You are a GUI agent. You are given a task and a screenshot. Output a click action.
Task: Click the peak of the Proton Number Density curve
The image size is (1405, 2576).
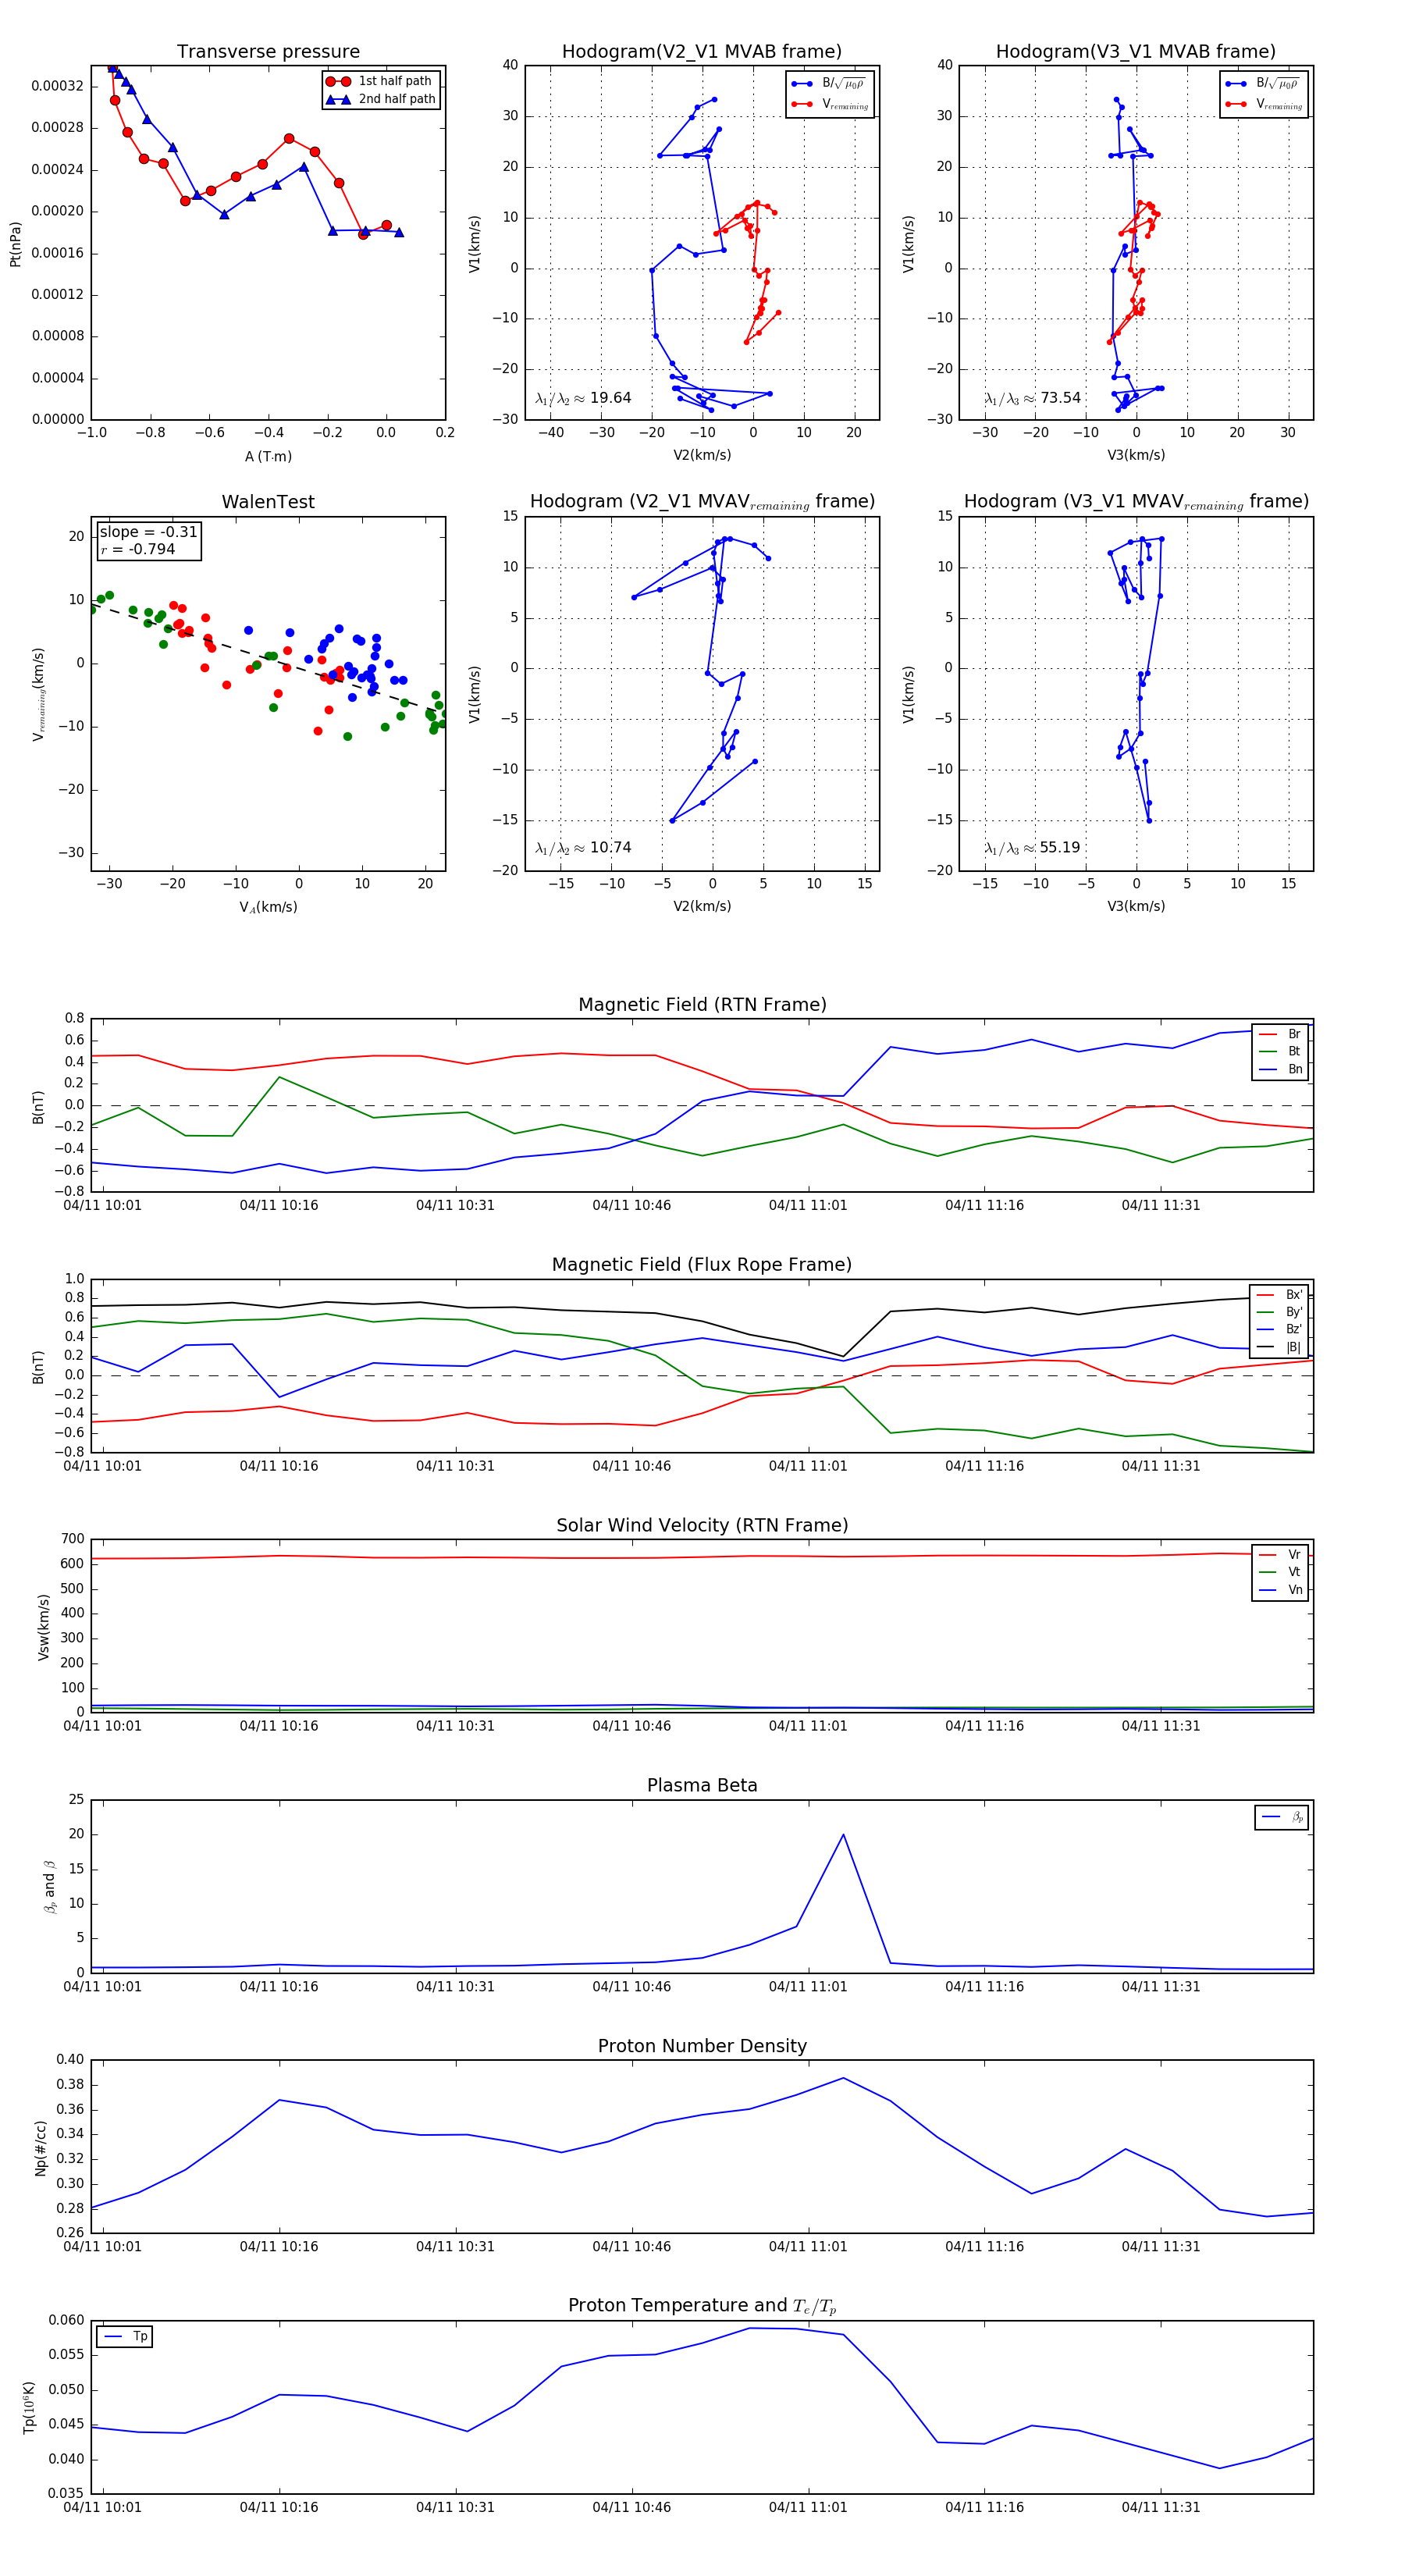point(843,2078)
